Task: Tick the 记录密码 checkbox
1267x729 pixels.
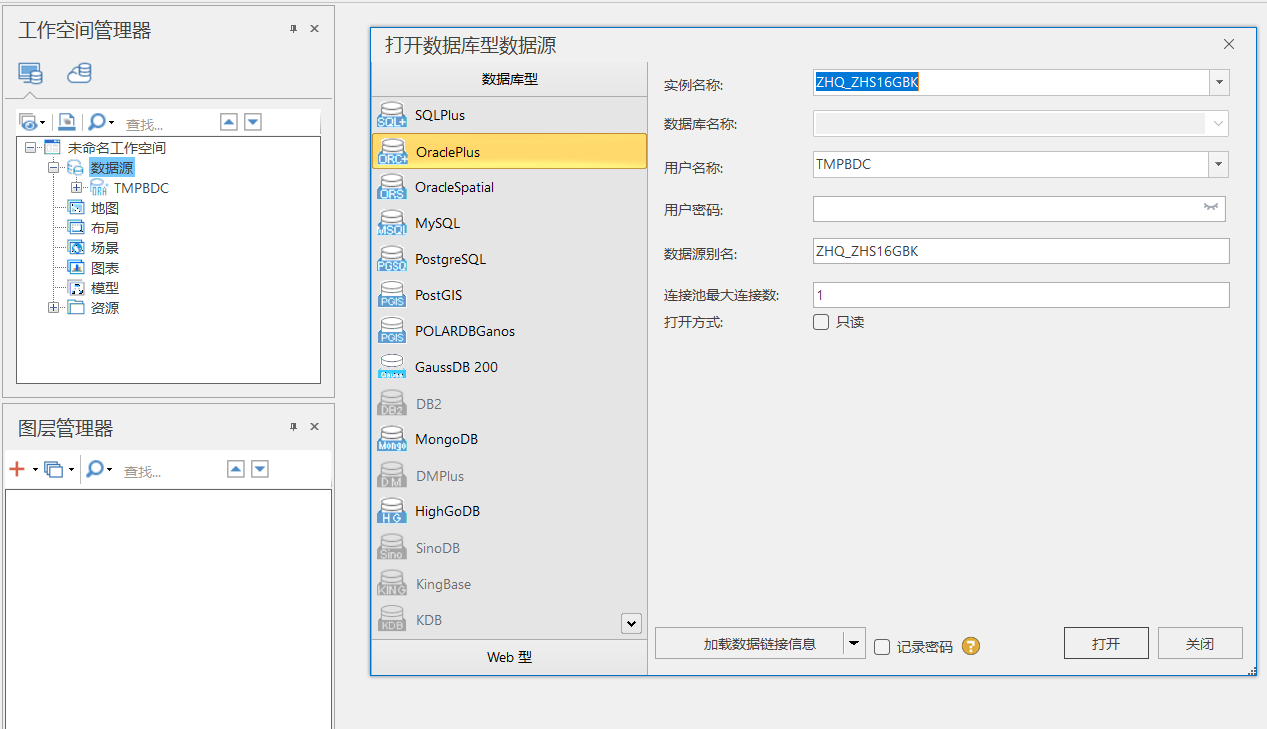Action: click(x=882, y=647)
